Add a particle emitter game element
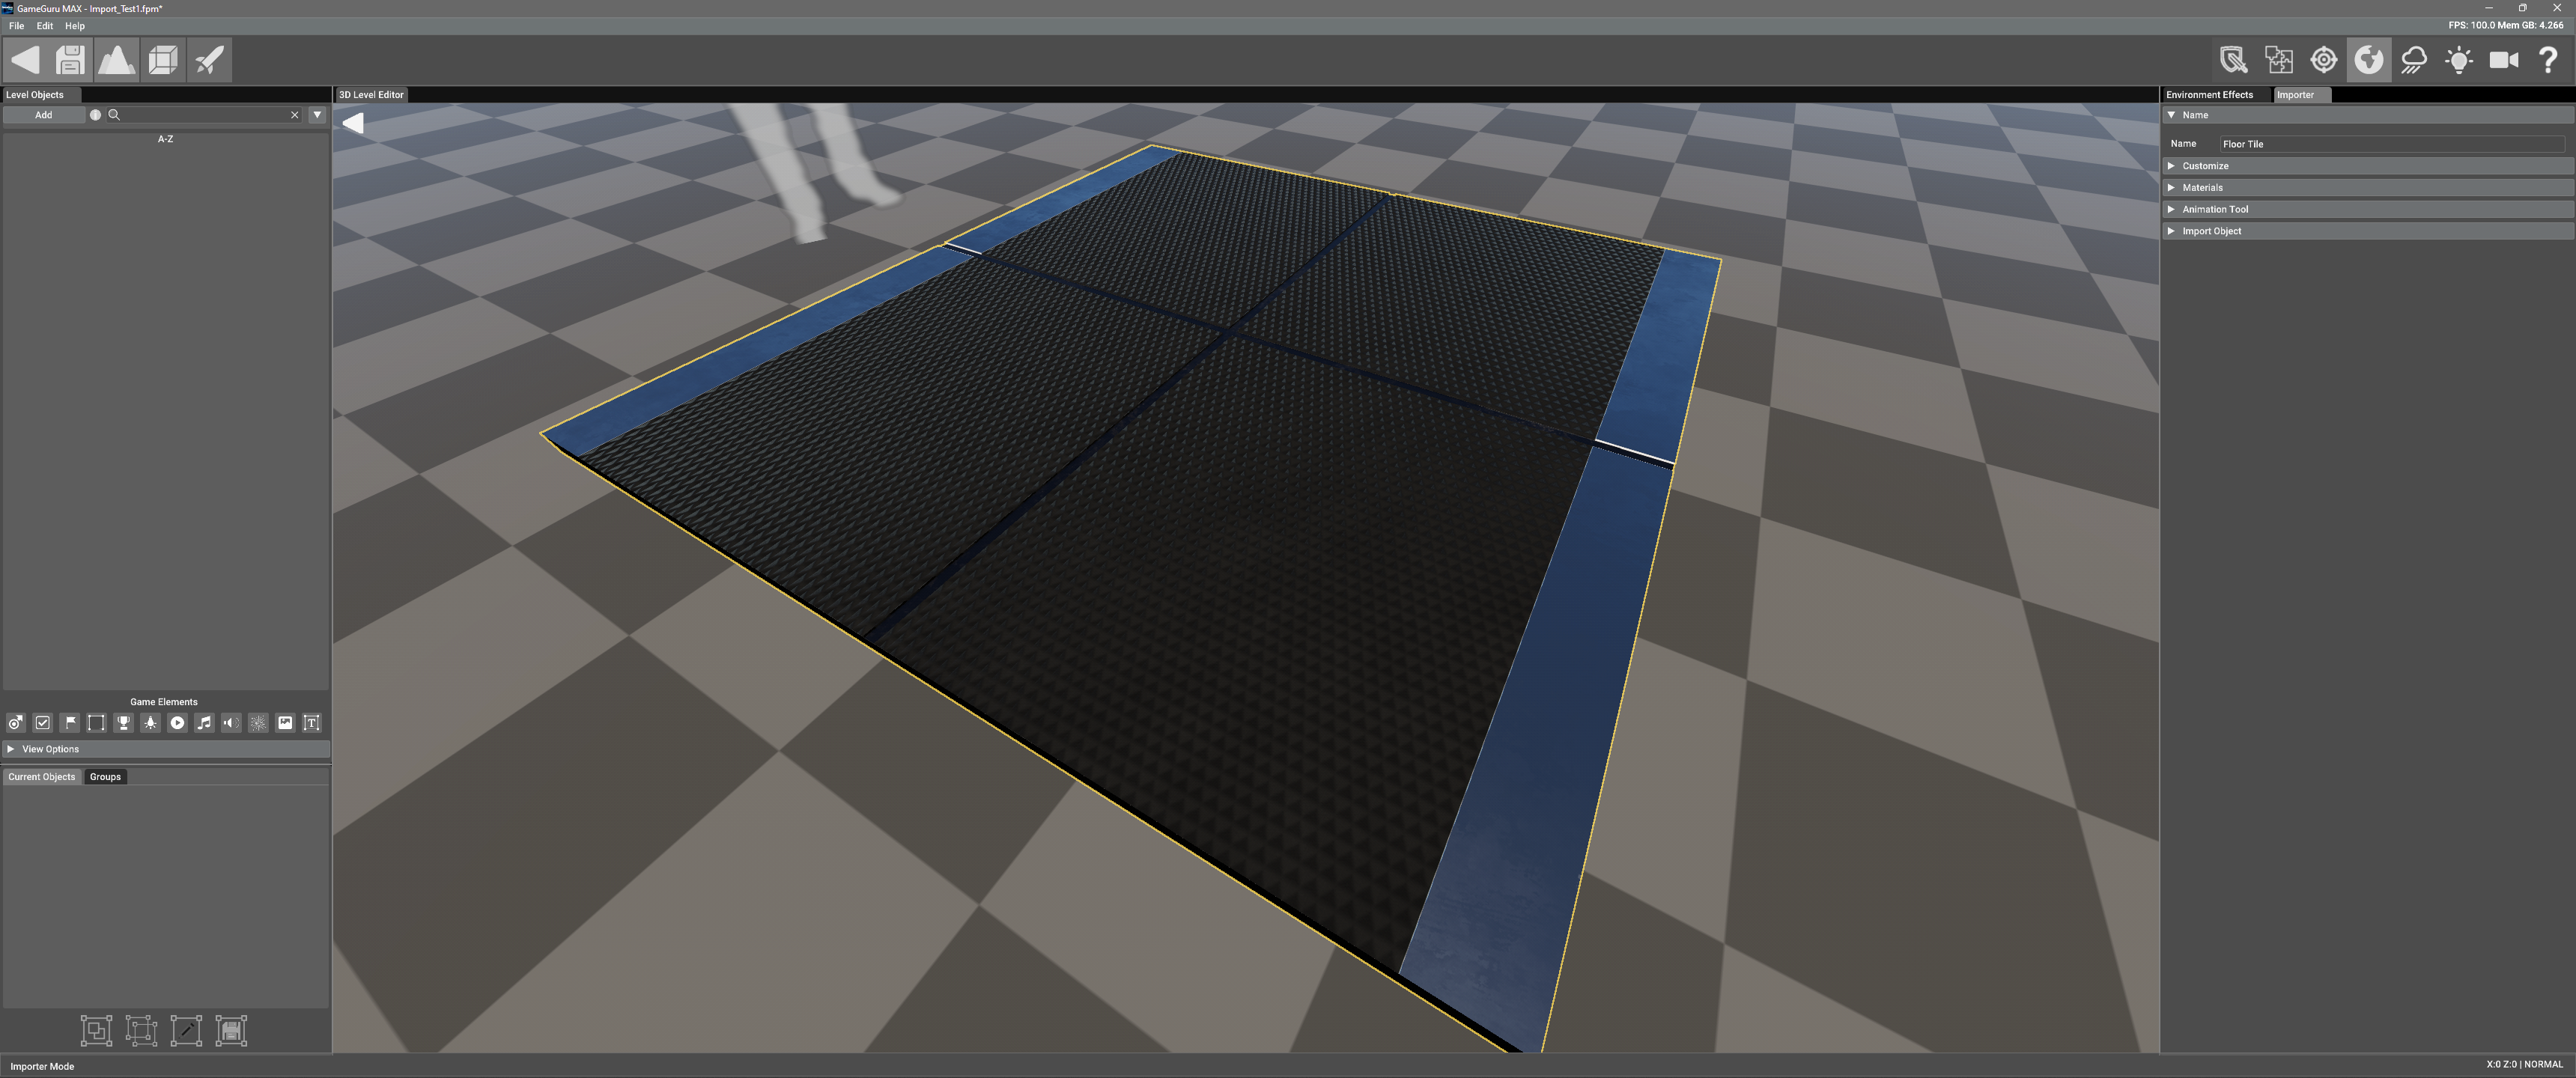 click(x=258, y=723)
